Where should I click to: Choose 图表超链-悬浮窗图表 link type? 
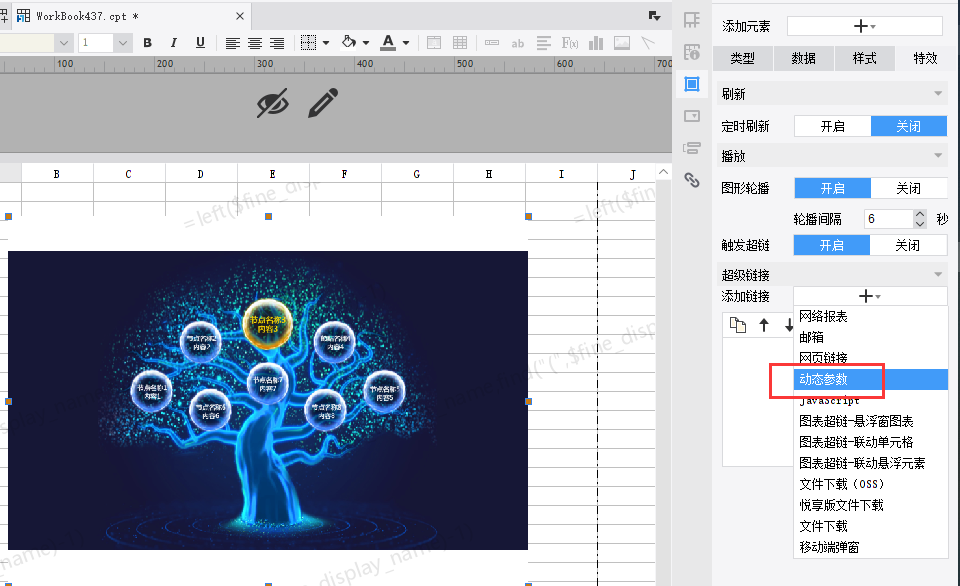pyautogui.click(x=871, y=421)
